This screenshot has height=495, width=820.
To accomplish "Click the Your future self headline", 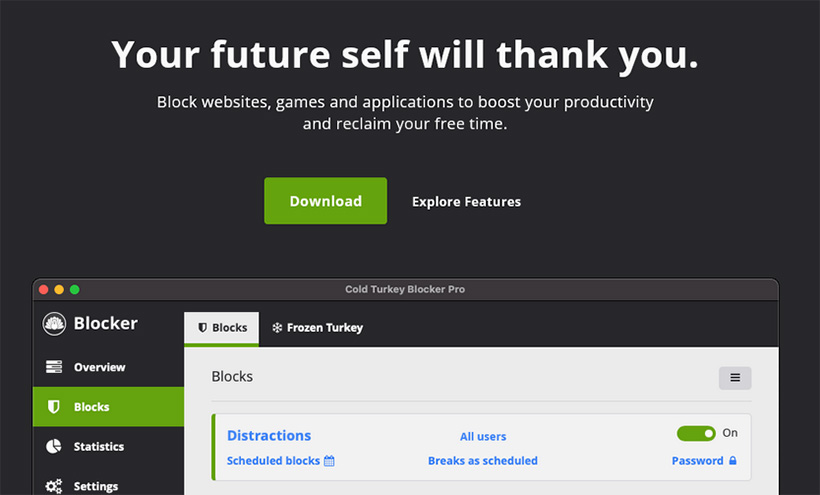I will point(405,55).
